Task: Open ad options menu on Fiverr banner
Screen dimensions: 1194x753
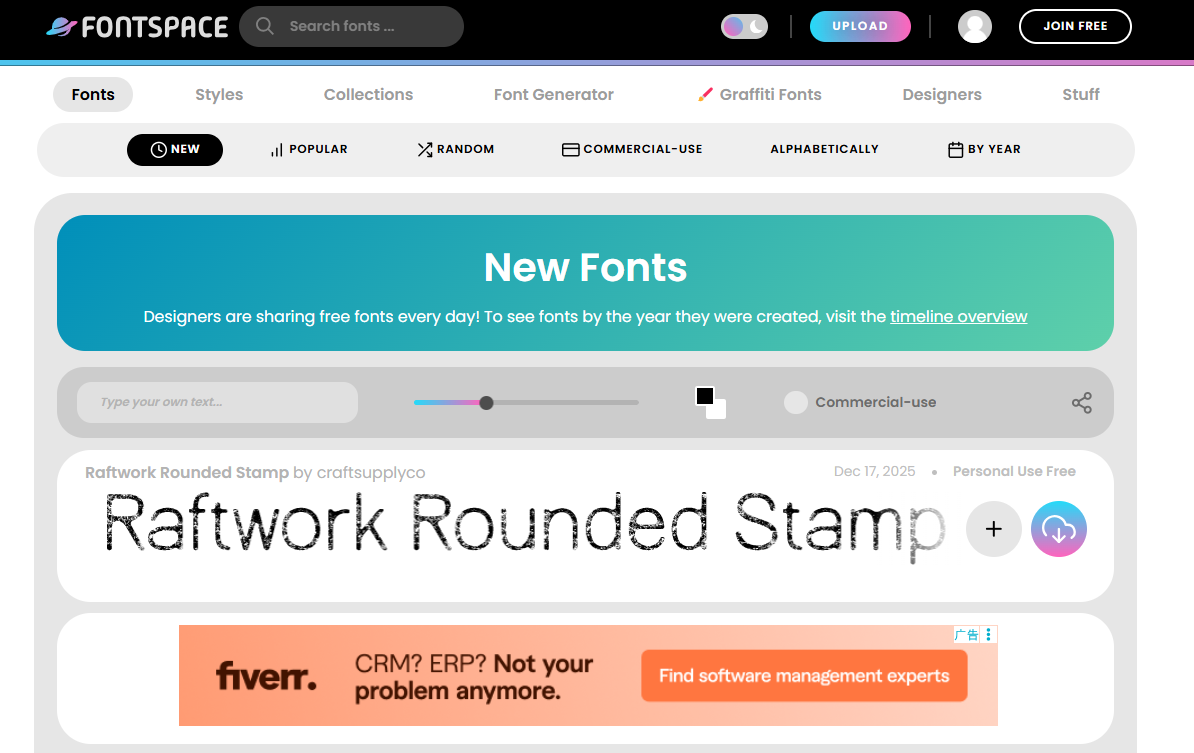Action: [989, 634]
